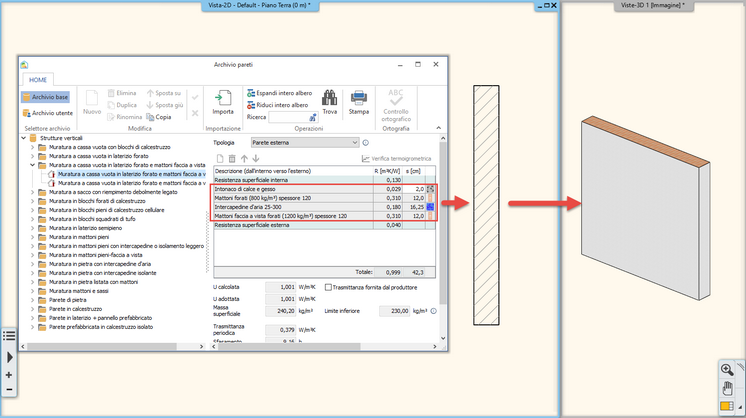Image resolution: width=746 pixels, height=418 pixels.
Task: Select the pan hand tool in 3D view
Action: [x=727, y=388]
